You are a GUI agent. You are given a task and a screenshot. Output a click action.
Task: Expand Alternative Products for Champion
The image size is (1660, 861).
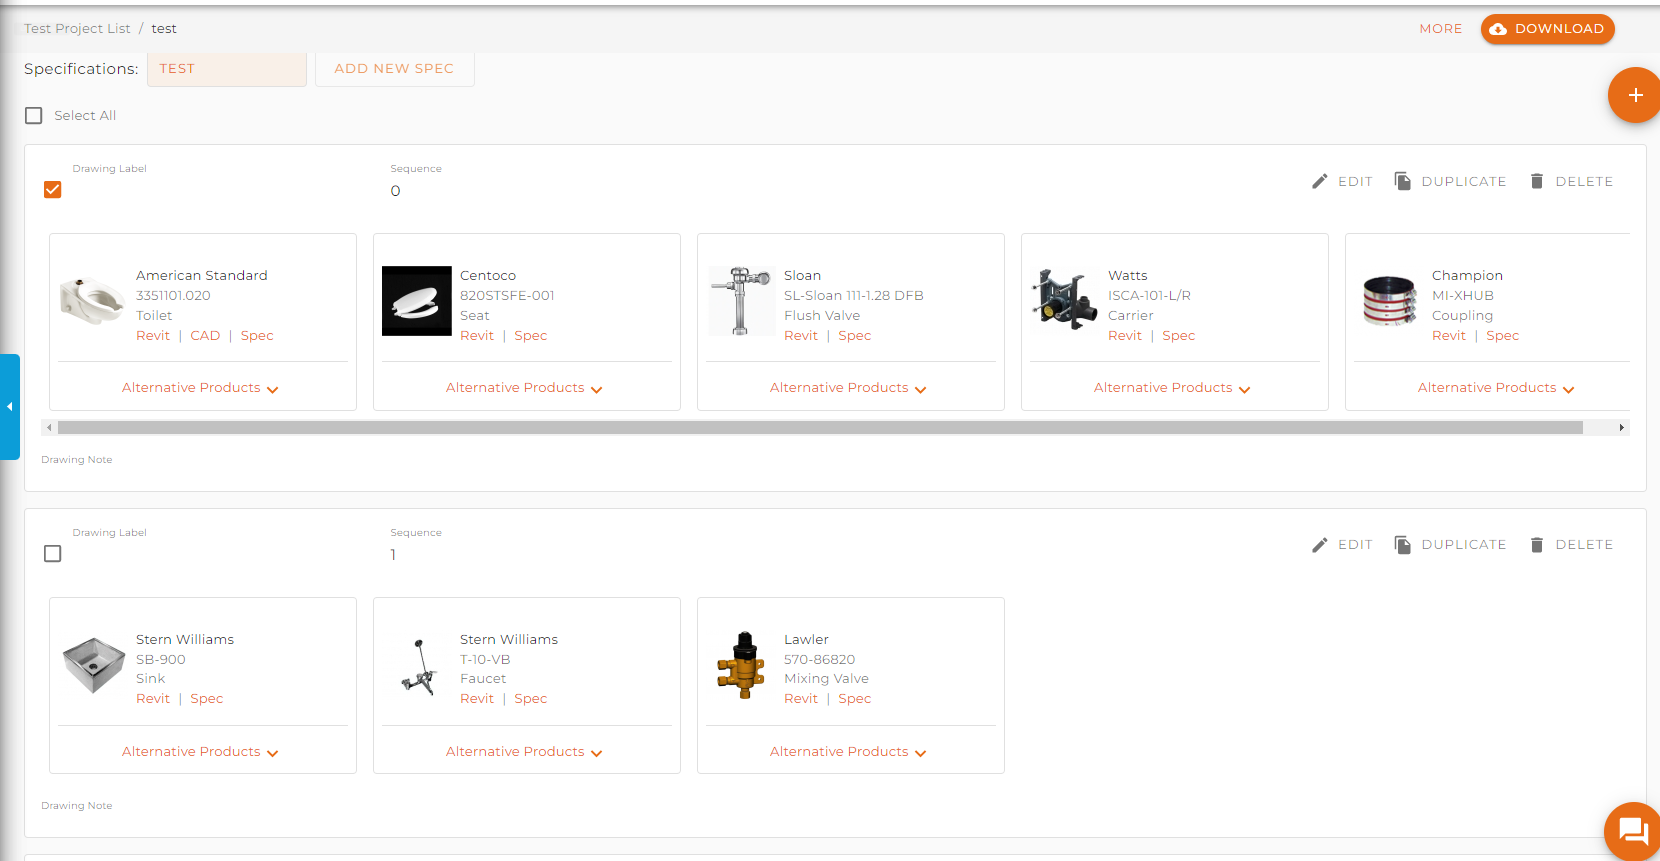pyautogui.click(x=1496, y=388)
